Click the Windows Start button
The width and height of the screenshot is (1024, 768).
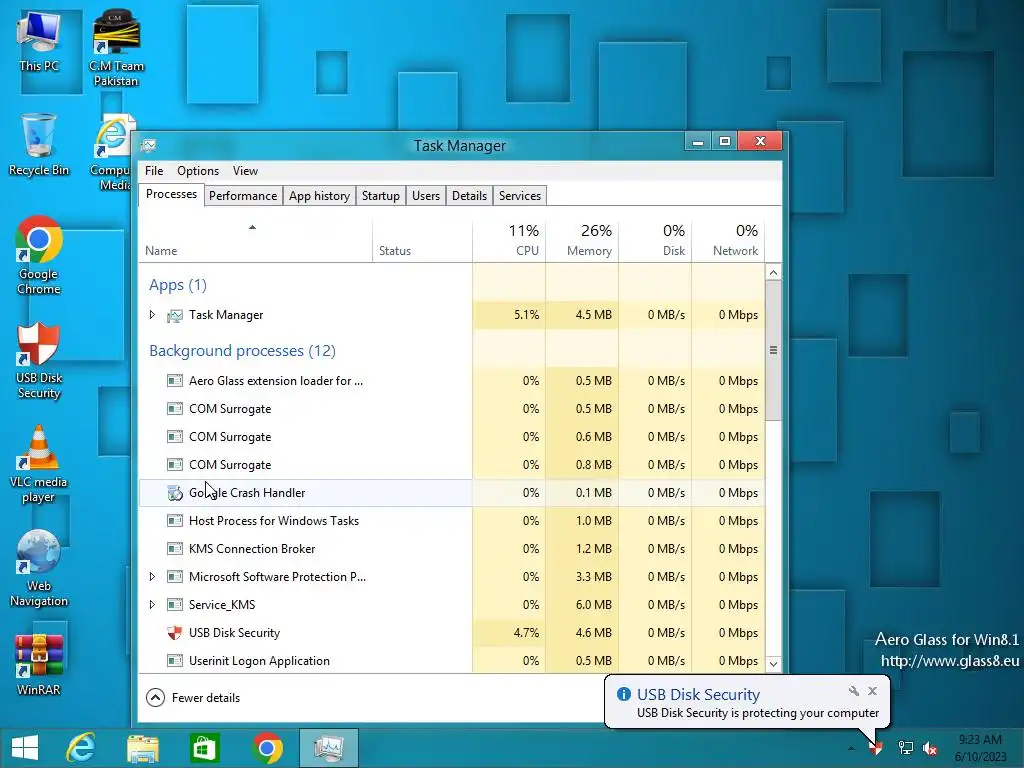coord(25,748)
